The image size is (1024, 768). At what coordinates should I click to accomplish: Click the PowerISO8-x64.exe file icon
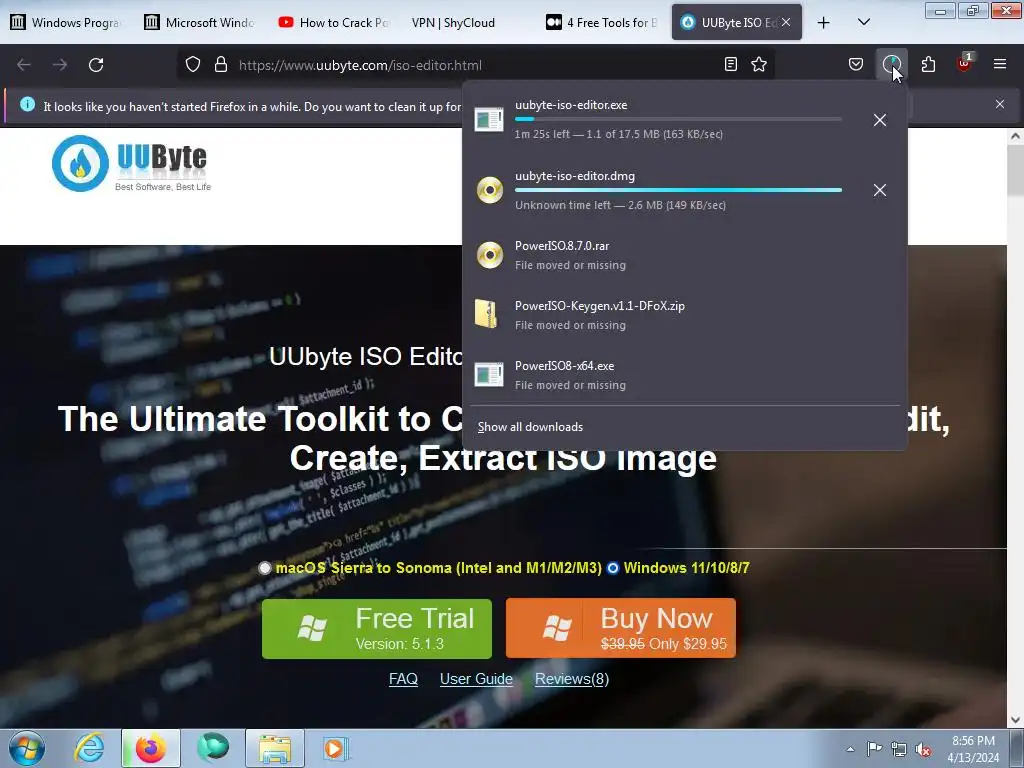489,375
